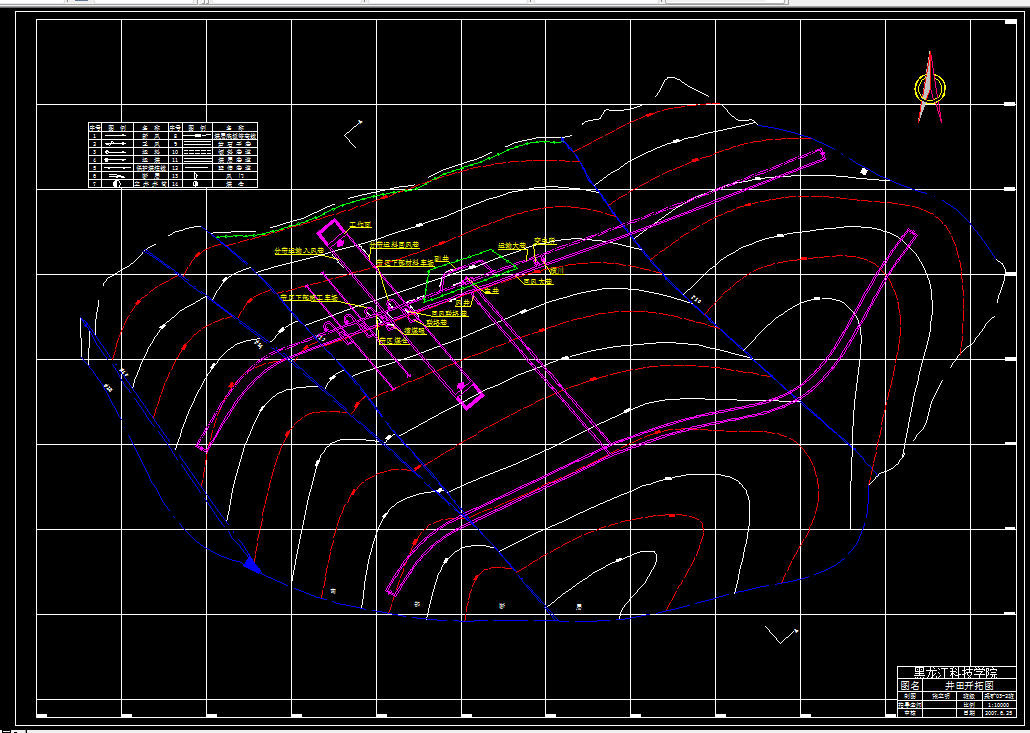
Task: Click the 风井 annotation
Action: coord(463,303)
